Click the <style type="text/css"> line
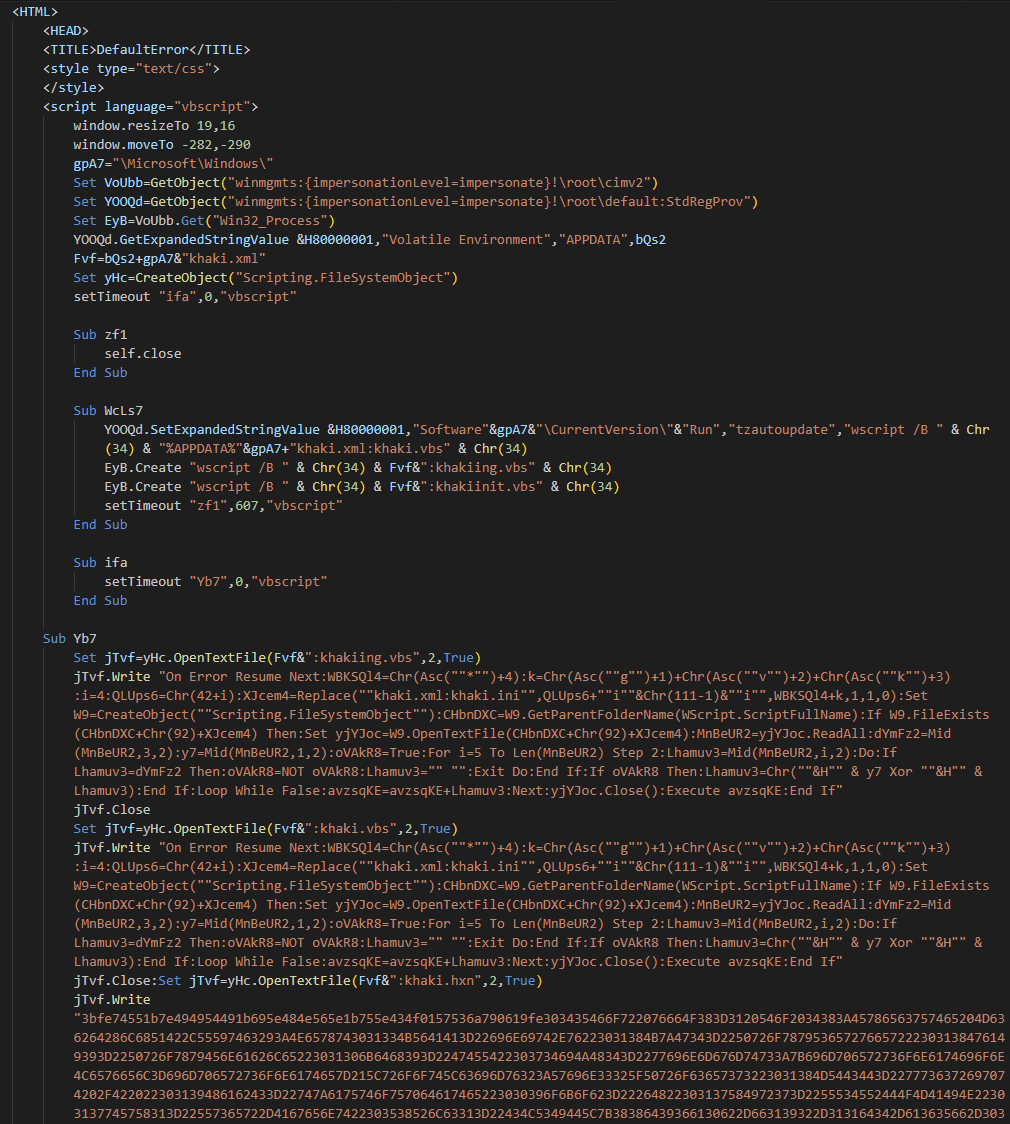Screen dimensions: 1010x1124 [131, 69]
